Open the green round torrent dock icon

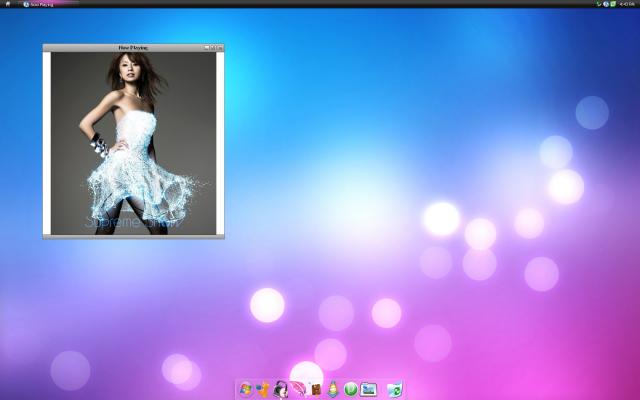pos(351,389)
